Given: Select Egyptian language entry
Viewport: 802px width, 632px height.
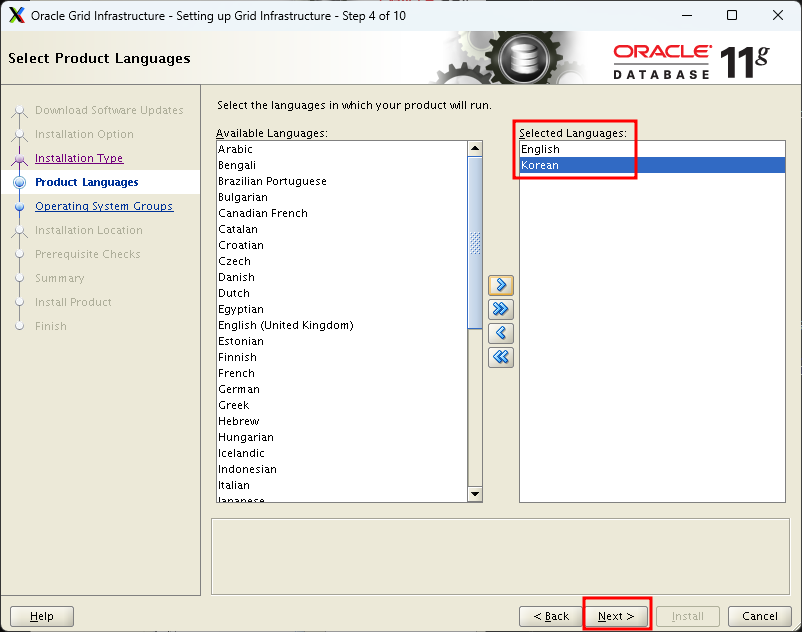Looking at the screenshot, I should [x=342, y=309].
